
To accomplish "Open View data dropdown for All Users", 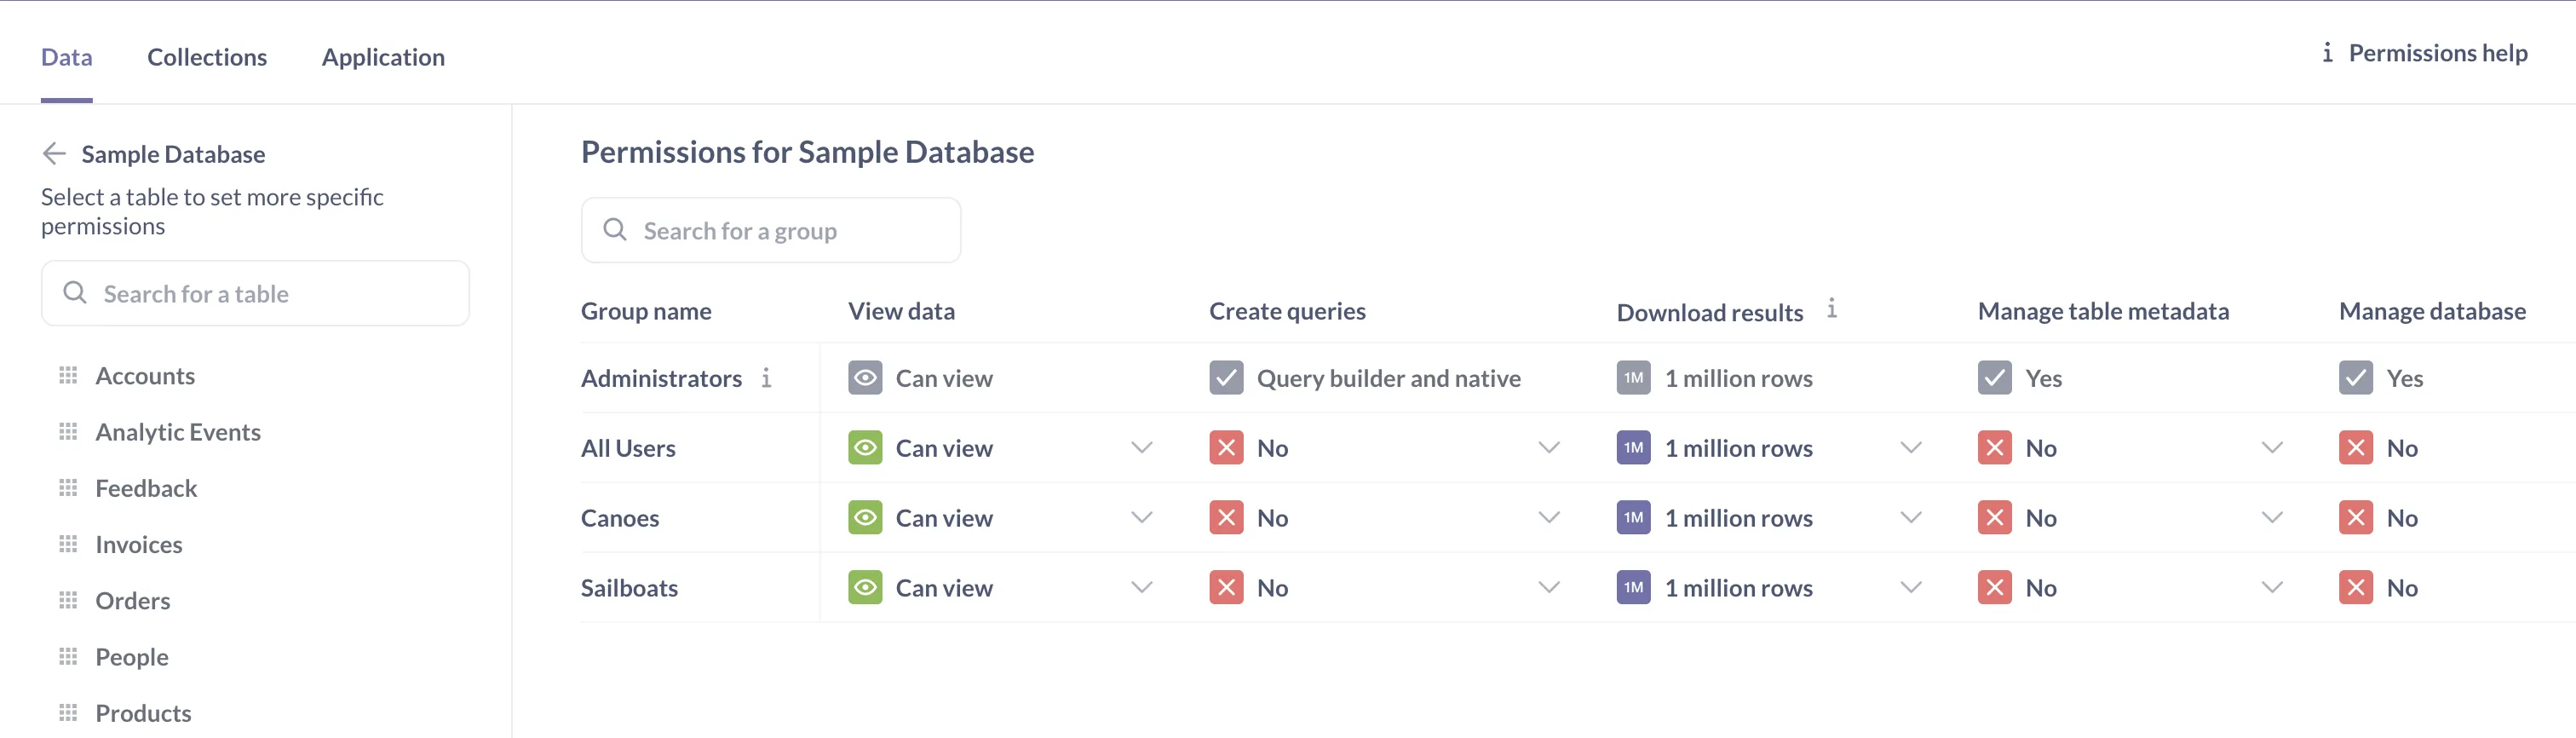I will tap(1141, 447).
